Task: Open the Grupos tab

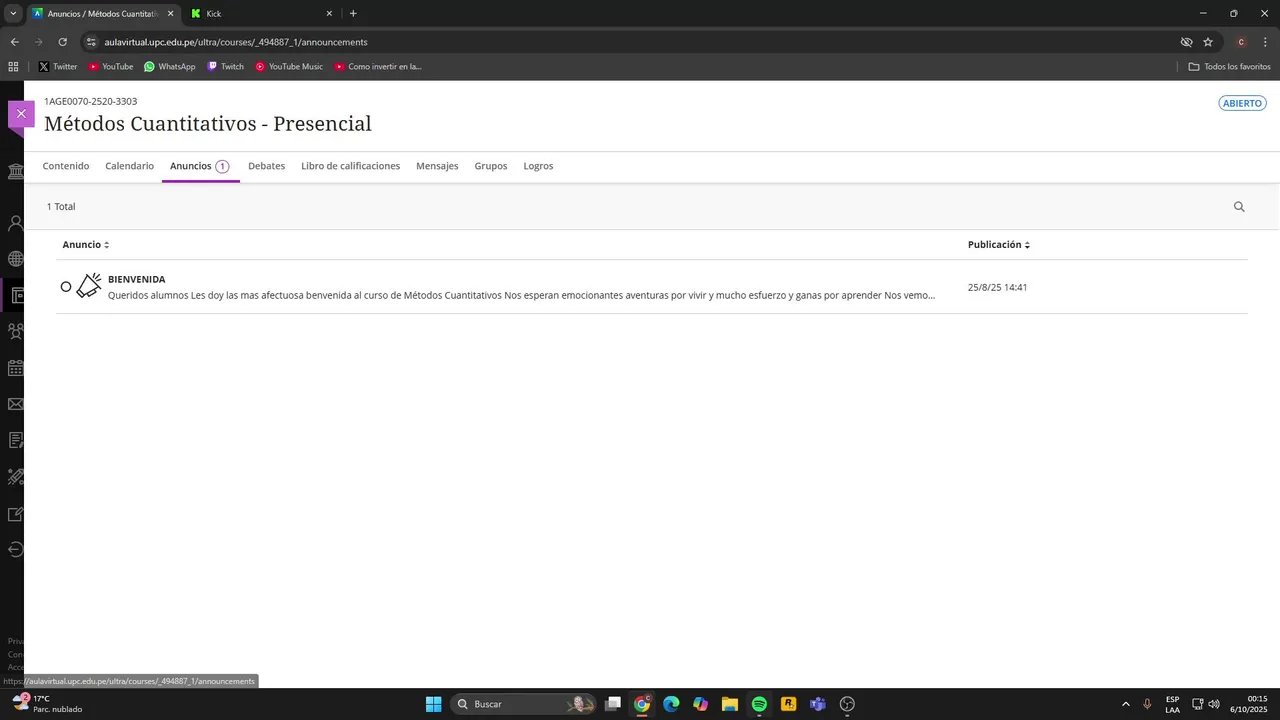Action: 491,166
